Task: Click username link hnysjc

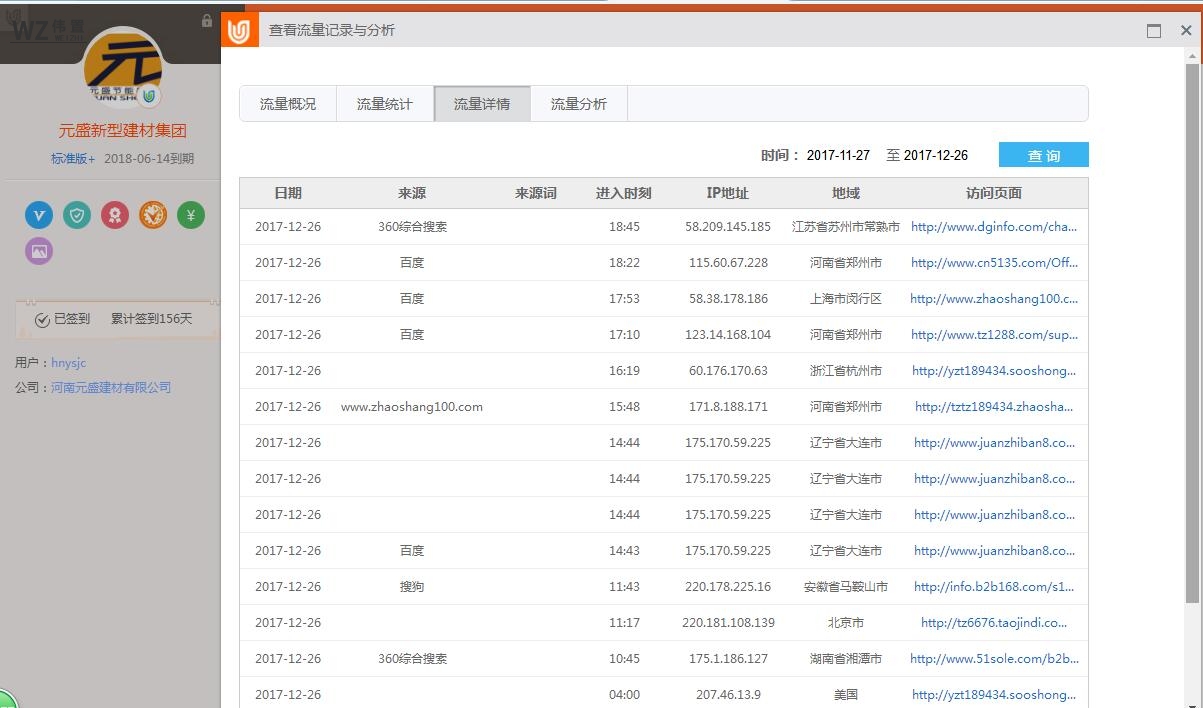Action: pos(69,363)
